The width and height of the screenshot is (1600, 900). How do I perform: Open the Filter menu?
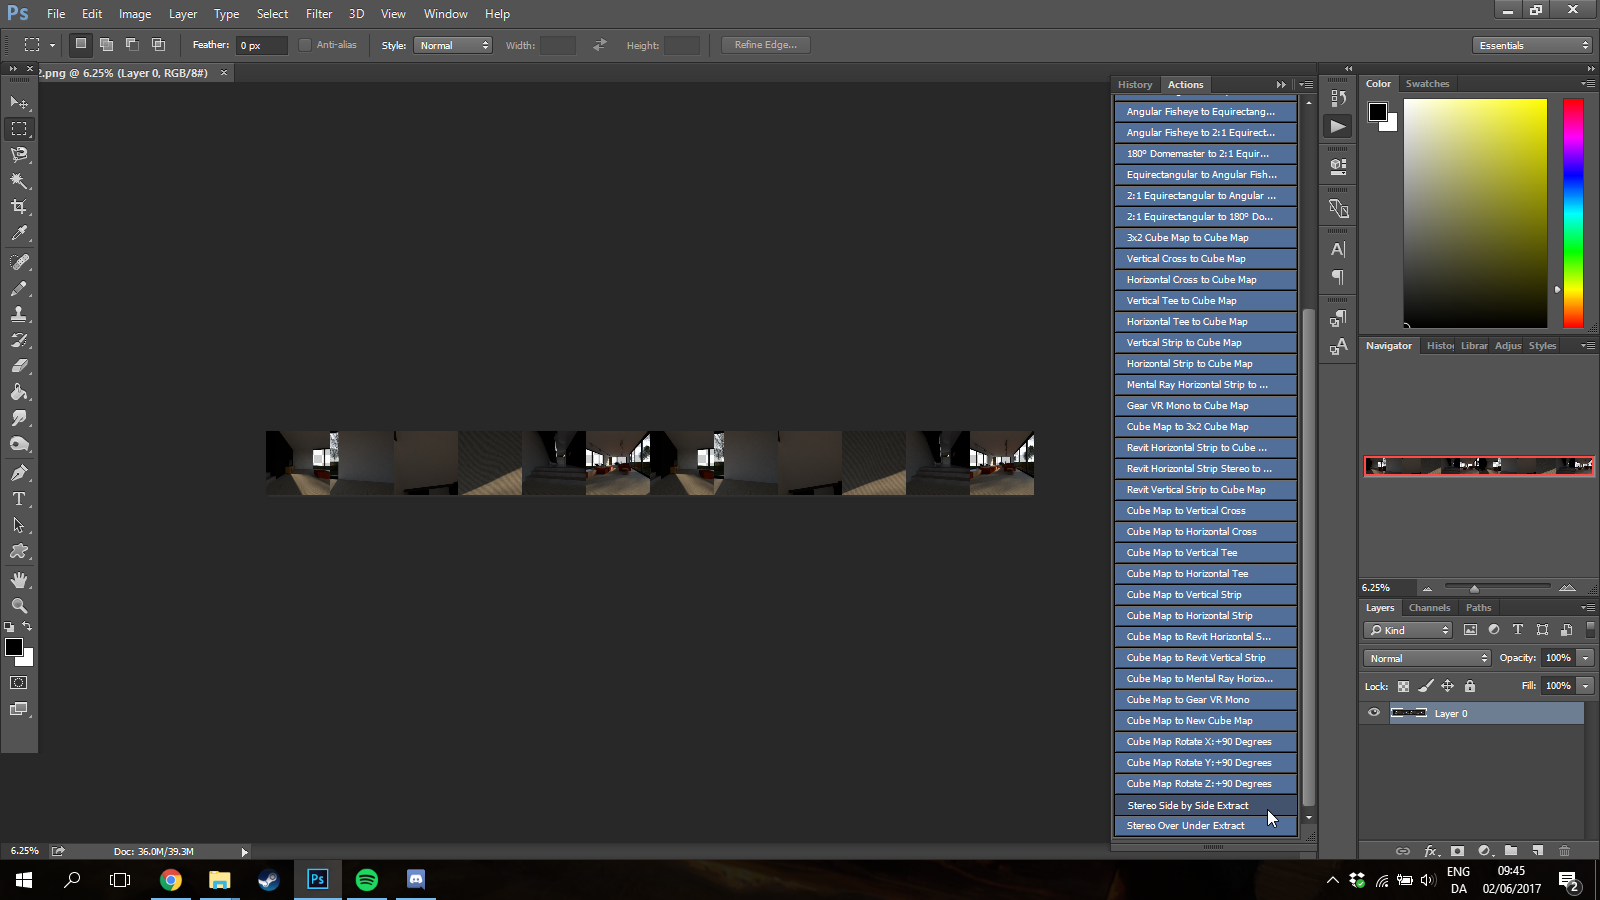click(319, 14)
